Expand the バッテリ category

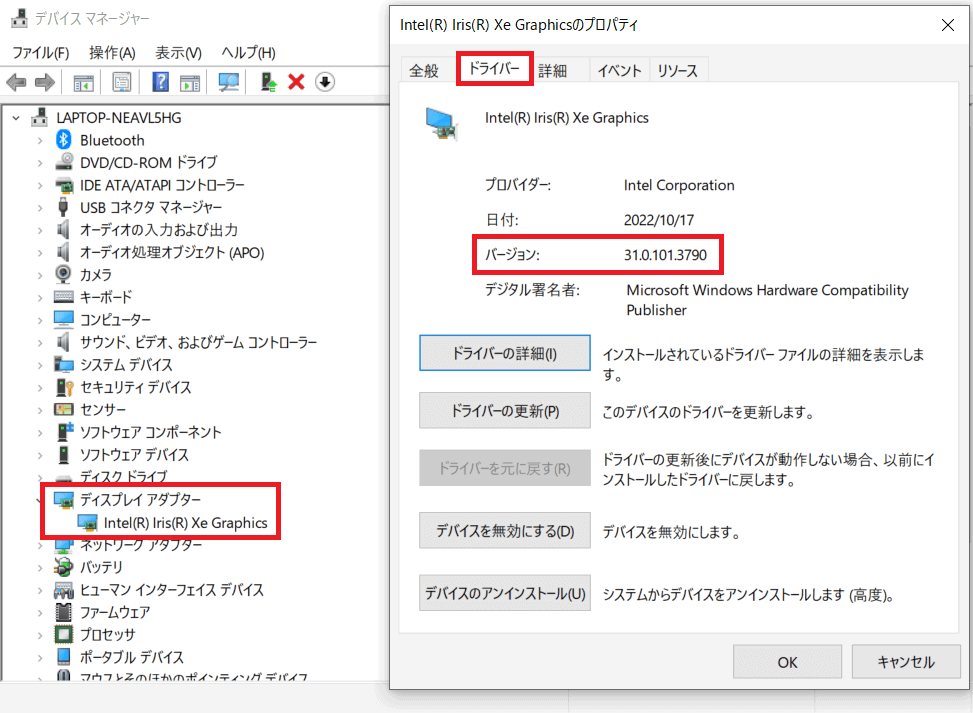[40, 567]
